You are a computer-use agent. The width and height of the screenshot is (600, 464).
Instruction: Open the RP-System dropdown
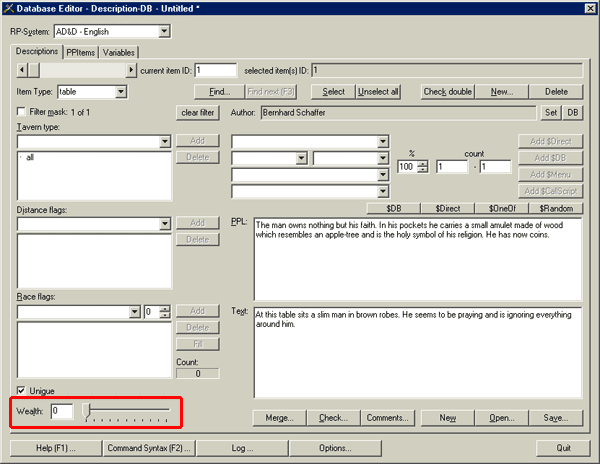[x=163, y=32]
